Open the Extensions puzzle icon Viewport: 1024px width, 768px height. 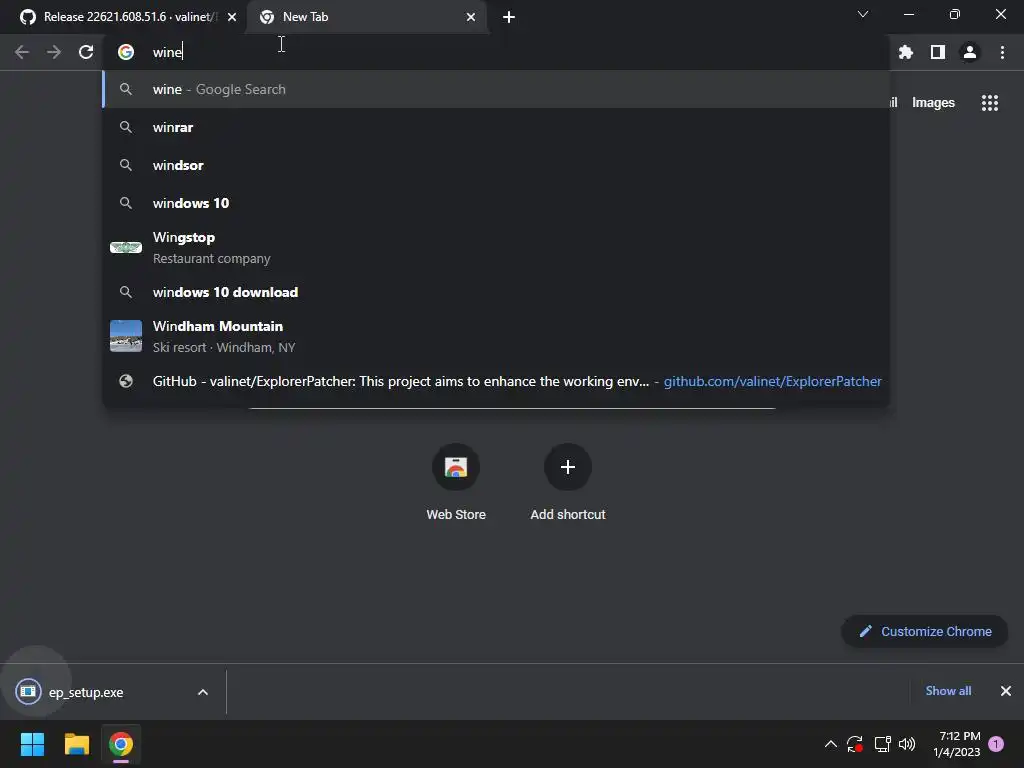click(906, 52)
